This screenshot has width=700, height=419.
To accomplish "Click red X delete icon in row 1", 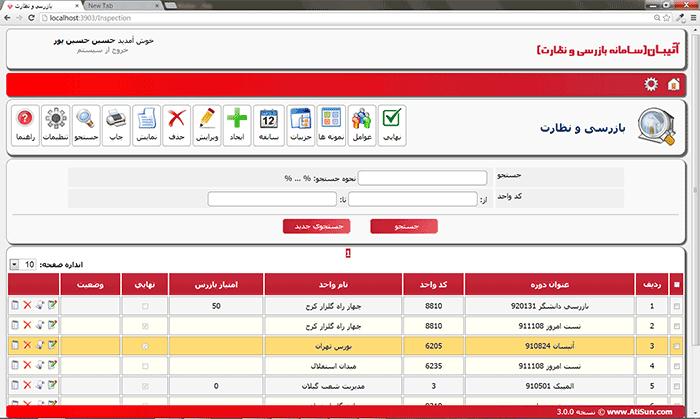I will coord(27,305).
